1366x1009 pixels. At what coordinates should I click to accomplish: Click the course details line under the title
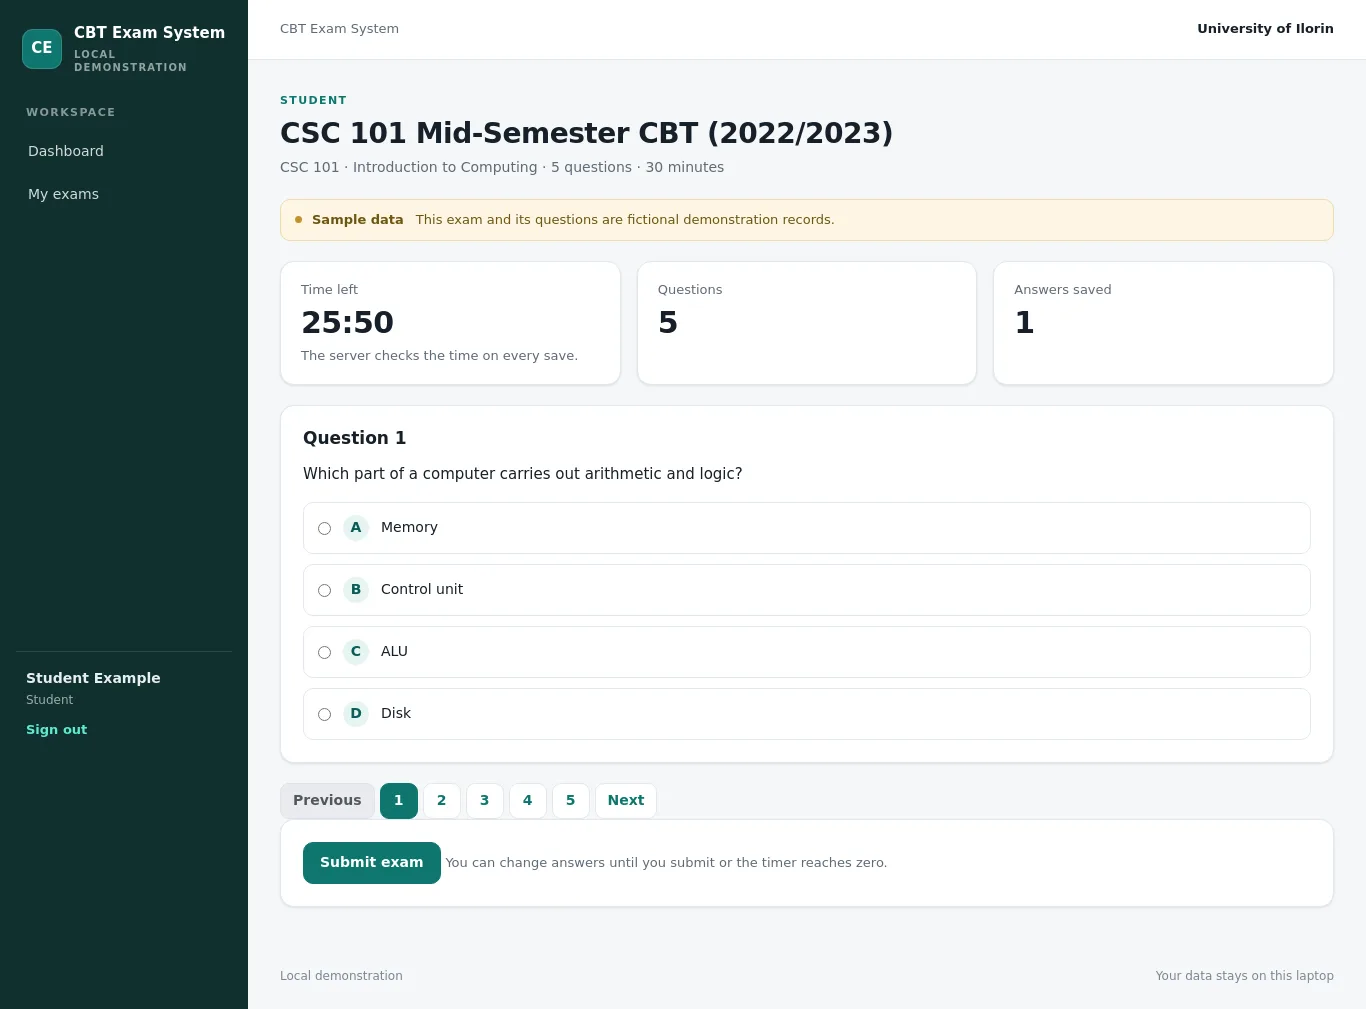(502, 168)
